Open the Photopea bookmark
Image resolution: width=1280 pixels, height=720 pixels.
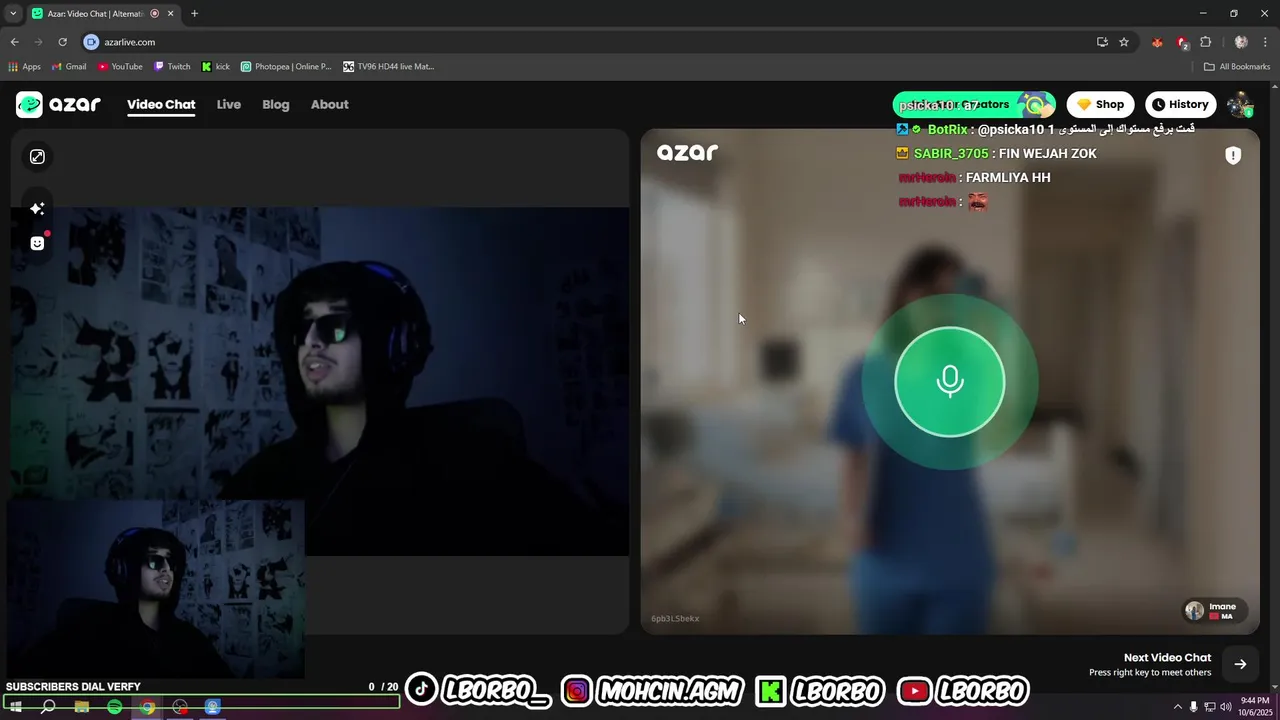(286, 67)
